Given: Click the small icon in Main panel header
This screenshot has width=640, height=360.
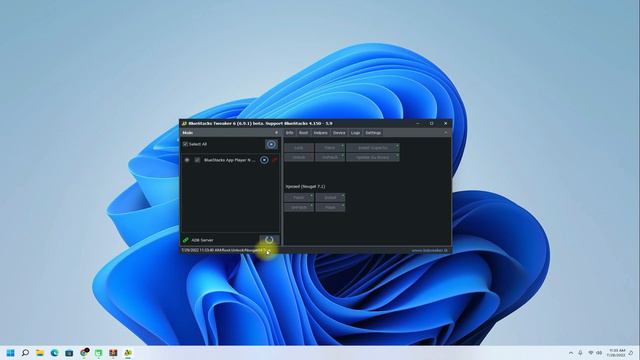Looking at the screenshot, I should [x=276, y=133].
